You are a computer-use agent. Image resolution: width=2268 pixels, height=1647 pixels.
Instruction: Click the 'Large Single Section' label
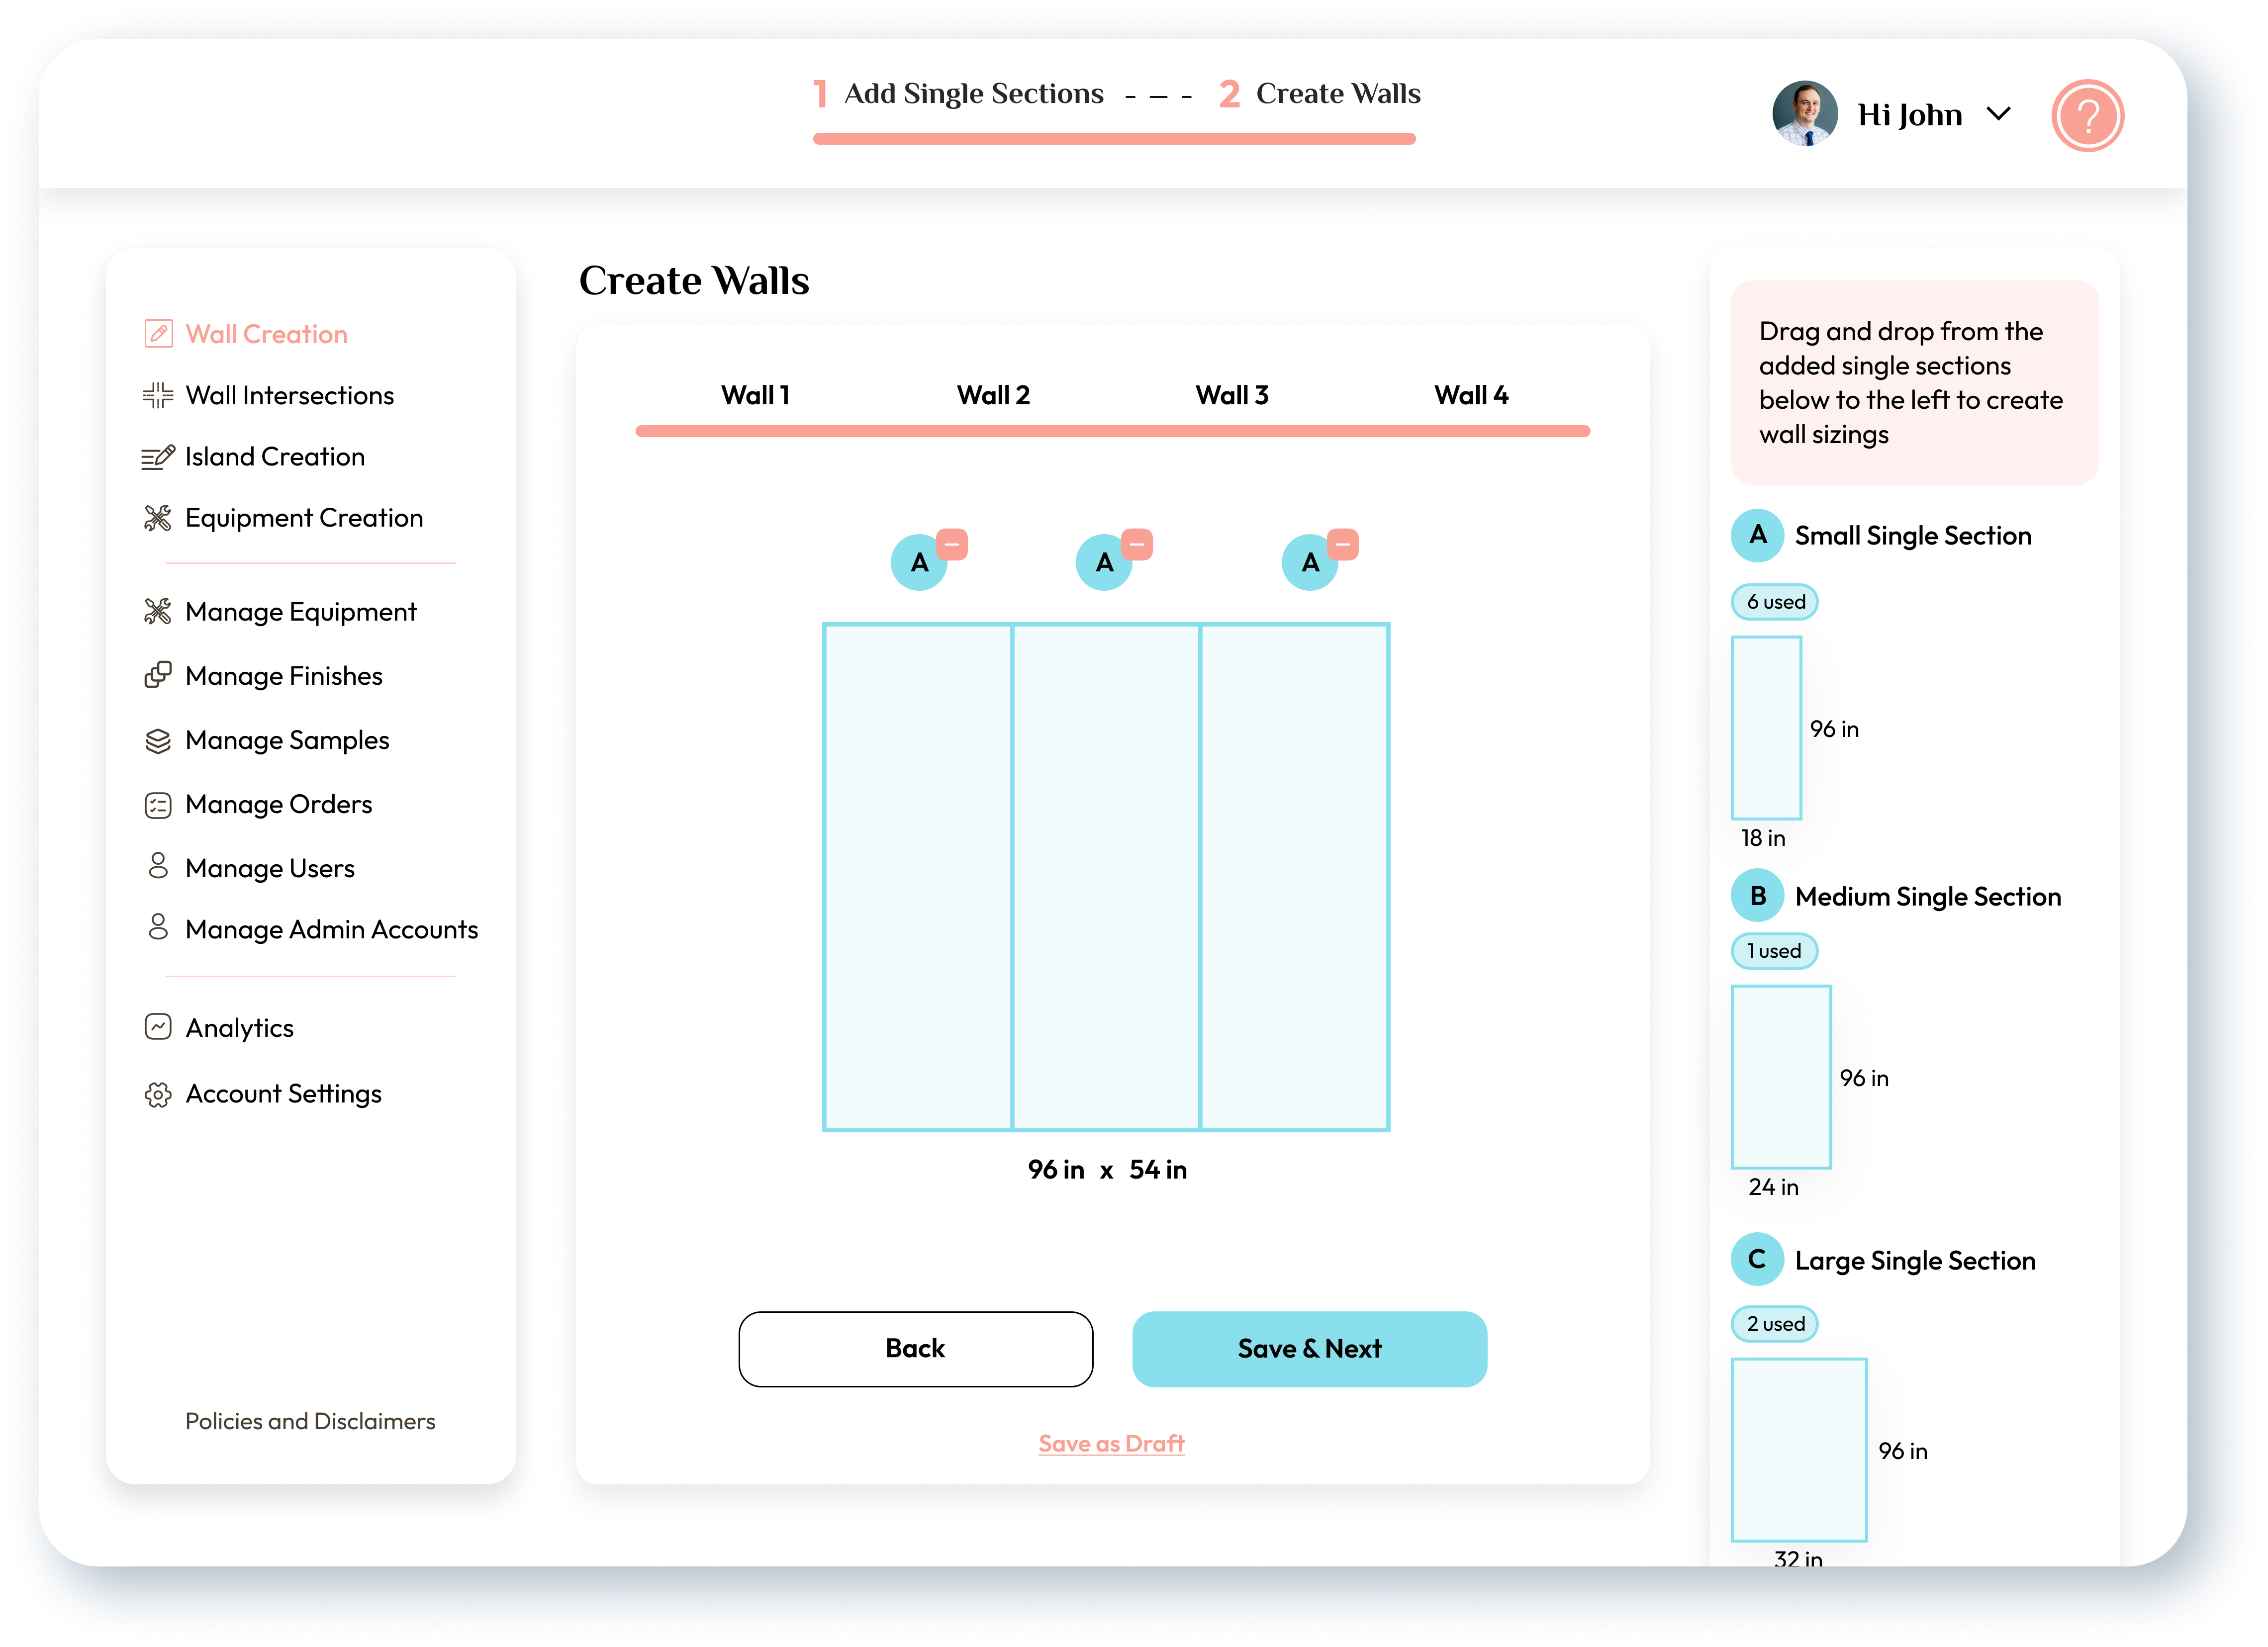coord(1915,1261)
